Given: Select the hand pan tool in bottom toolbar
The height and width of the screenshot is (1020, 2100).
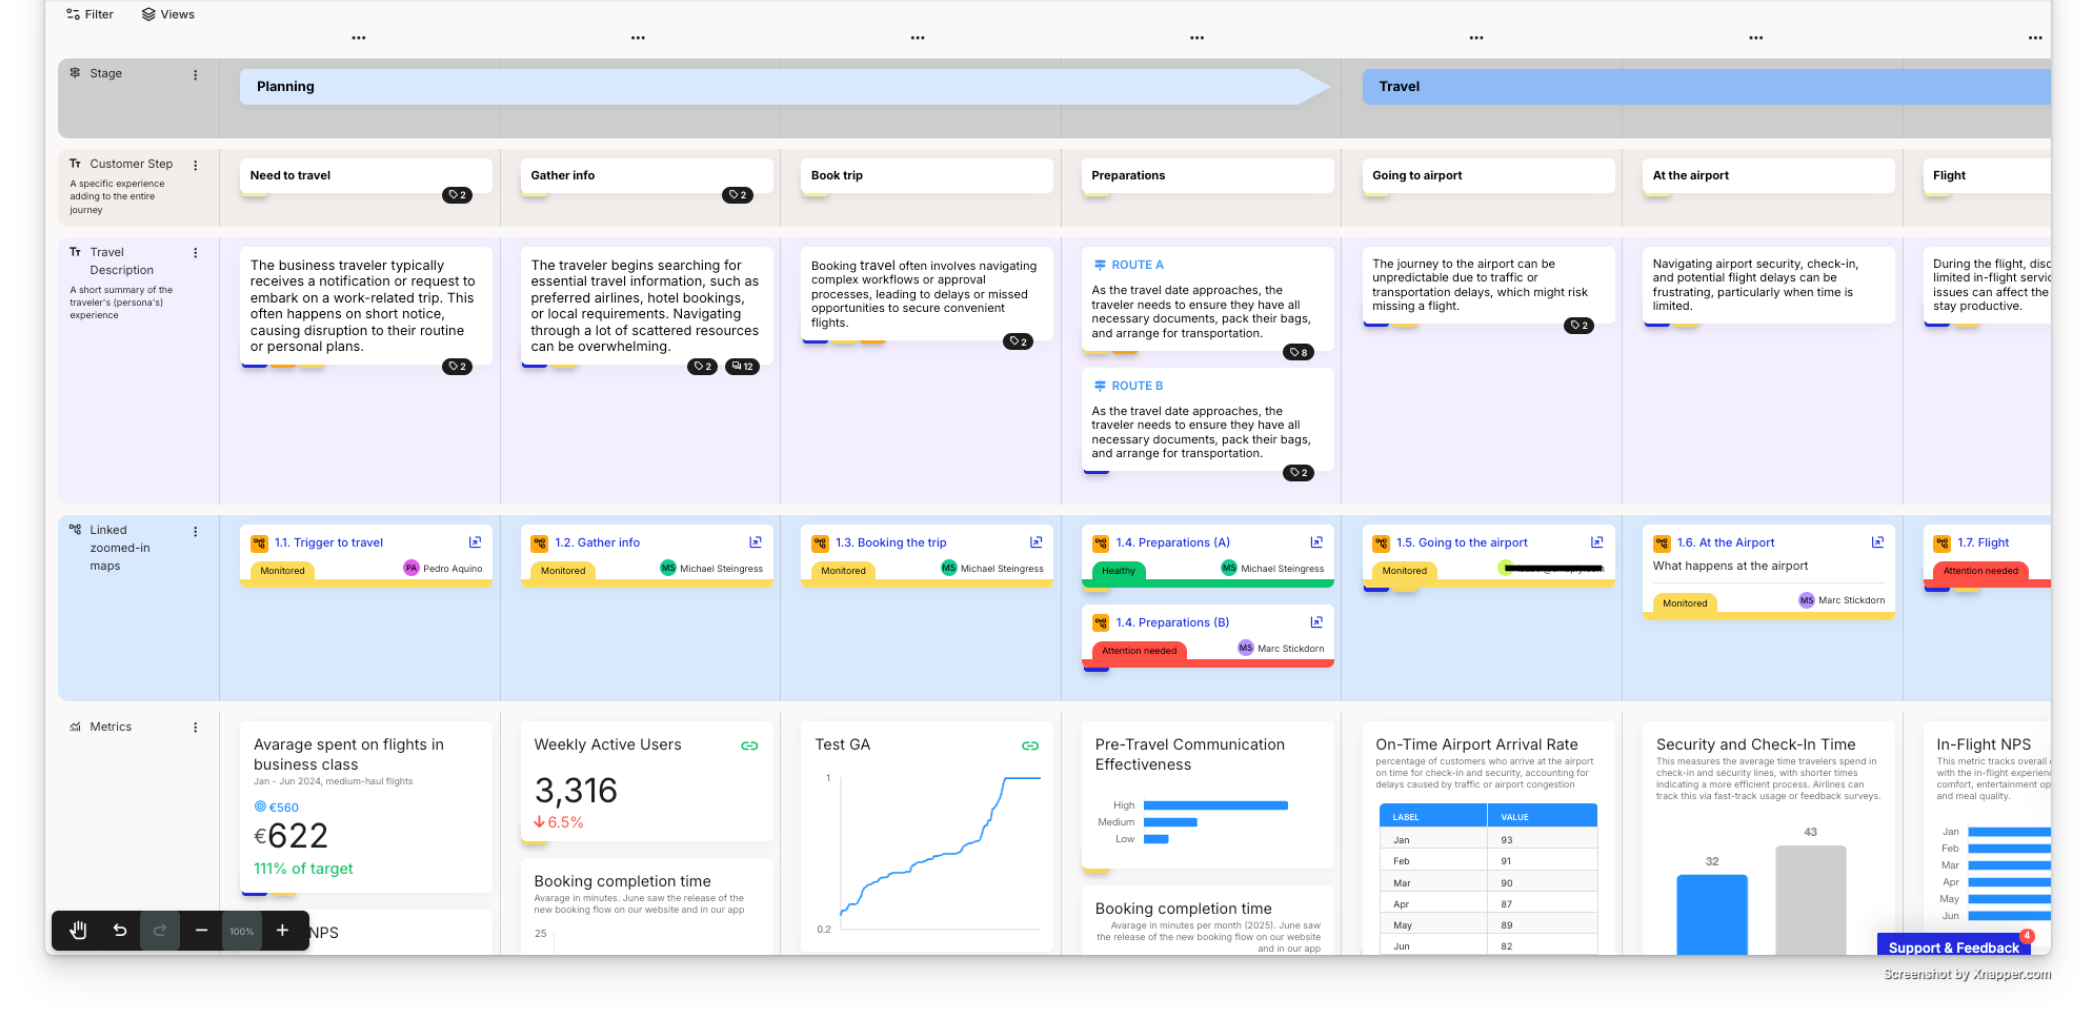Looking at the screenshot, I should [77, 930].
